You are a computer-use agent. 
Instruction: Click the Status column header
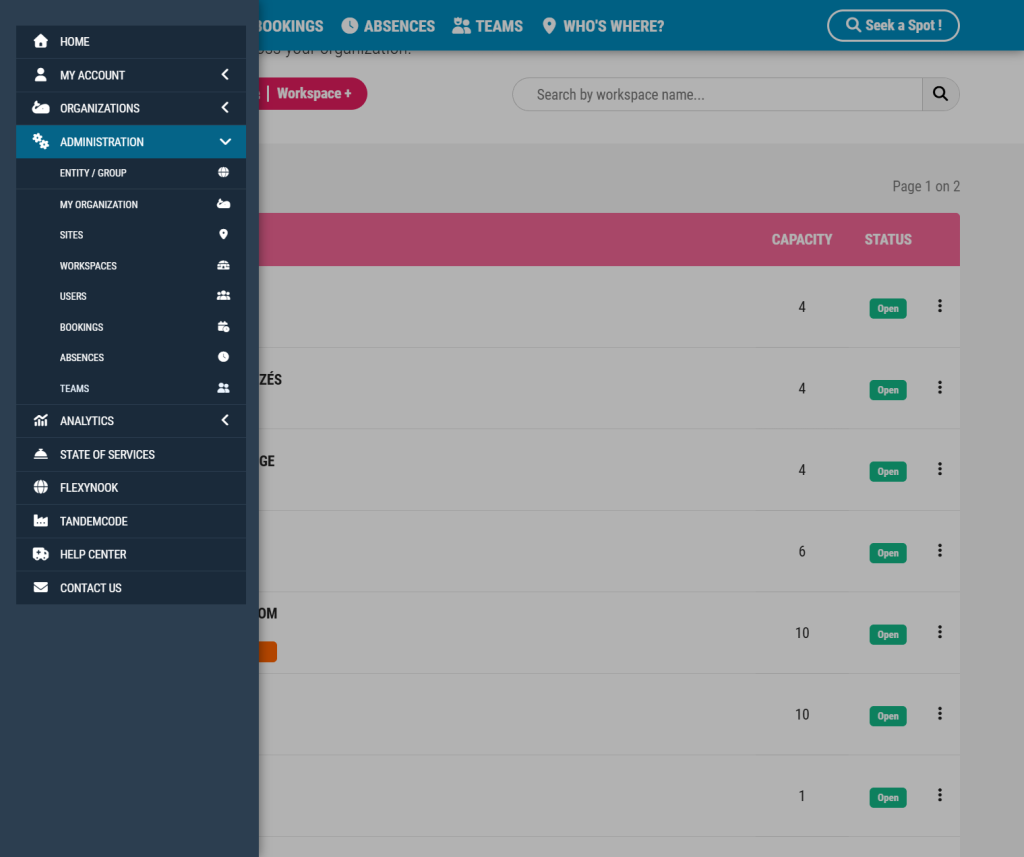click(x=888, y=239)
